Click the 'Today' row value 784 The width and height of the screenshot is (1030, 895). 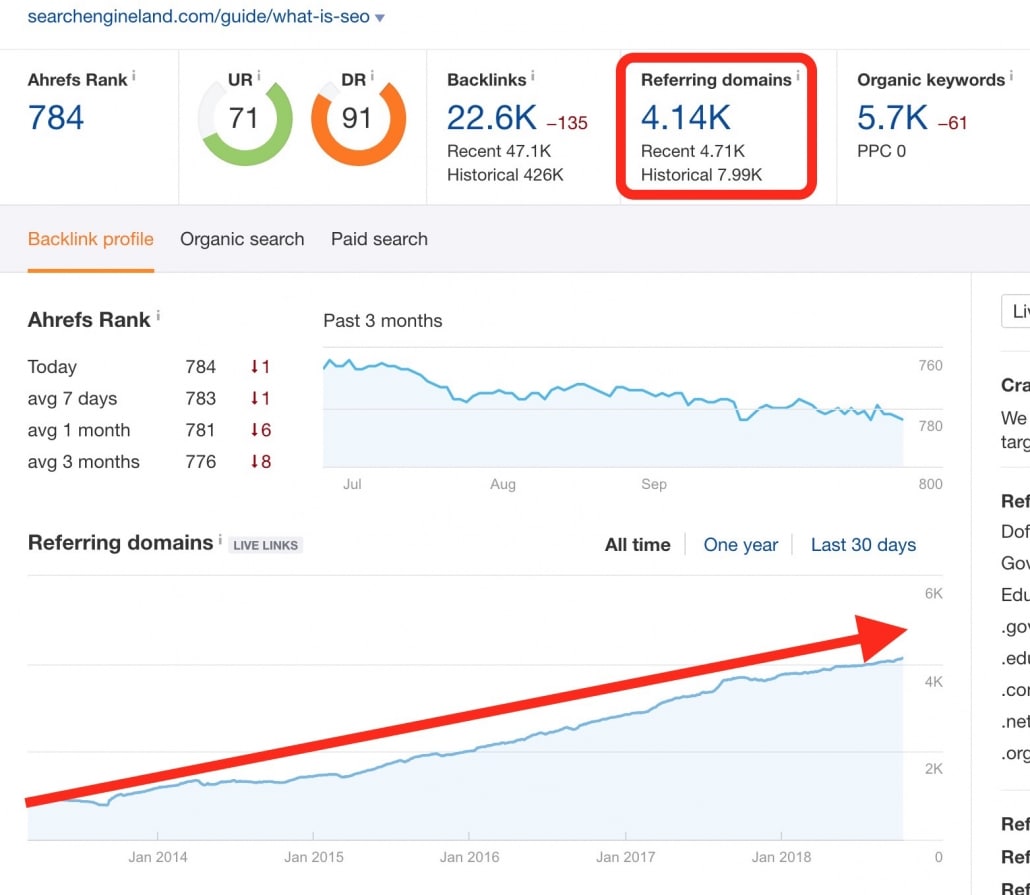[x=200, y=367]
